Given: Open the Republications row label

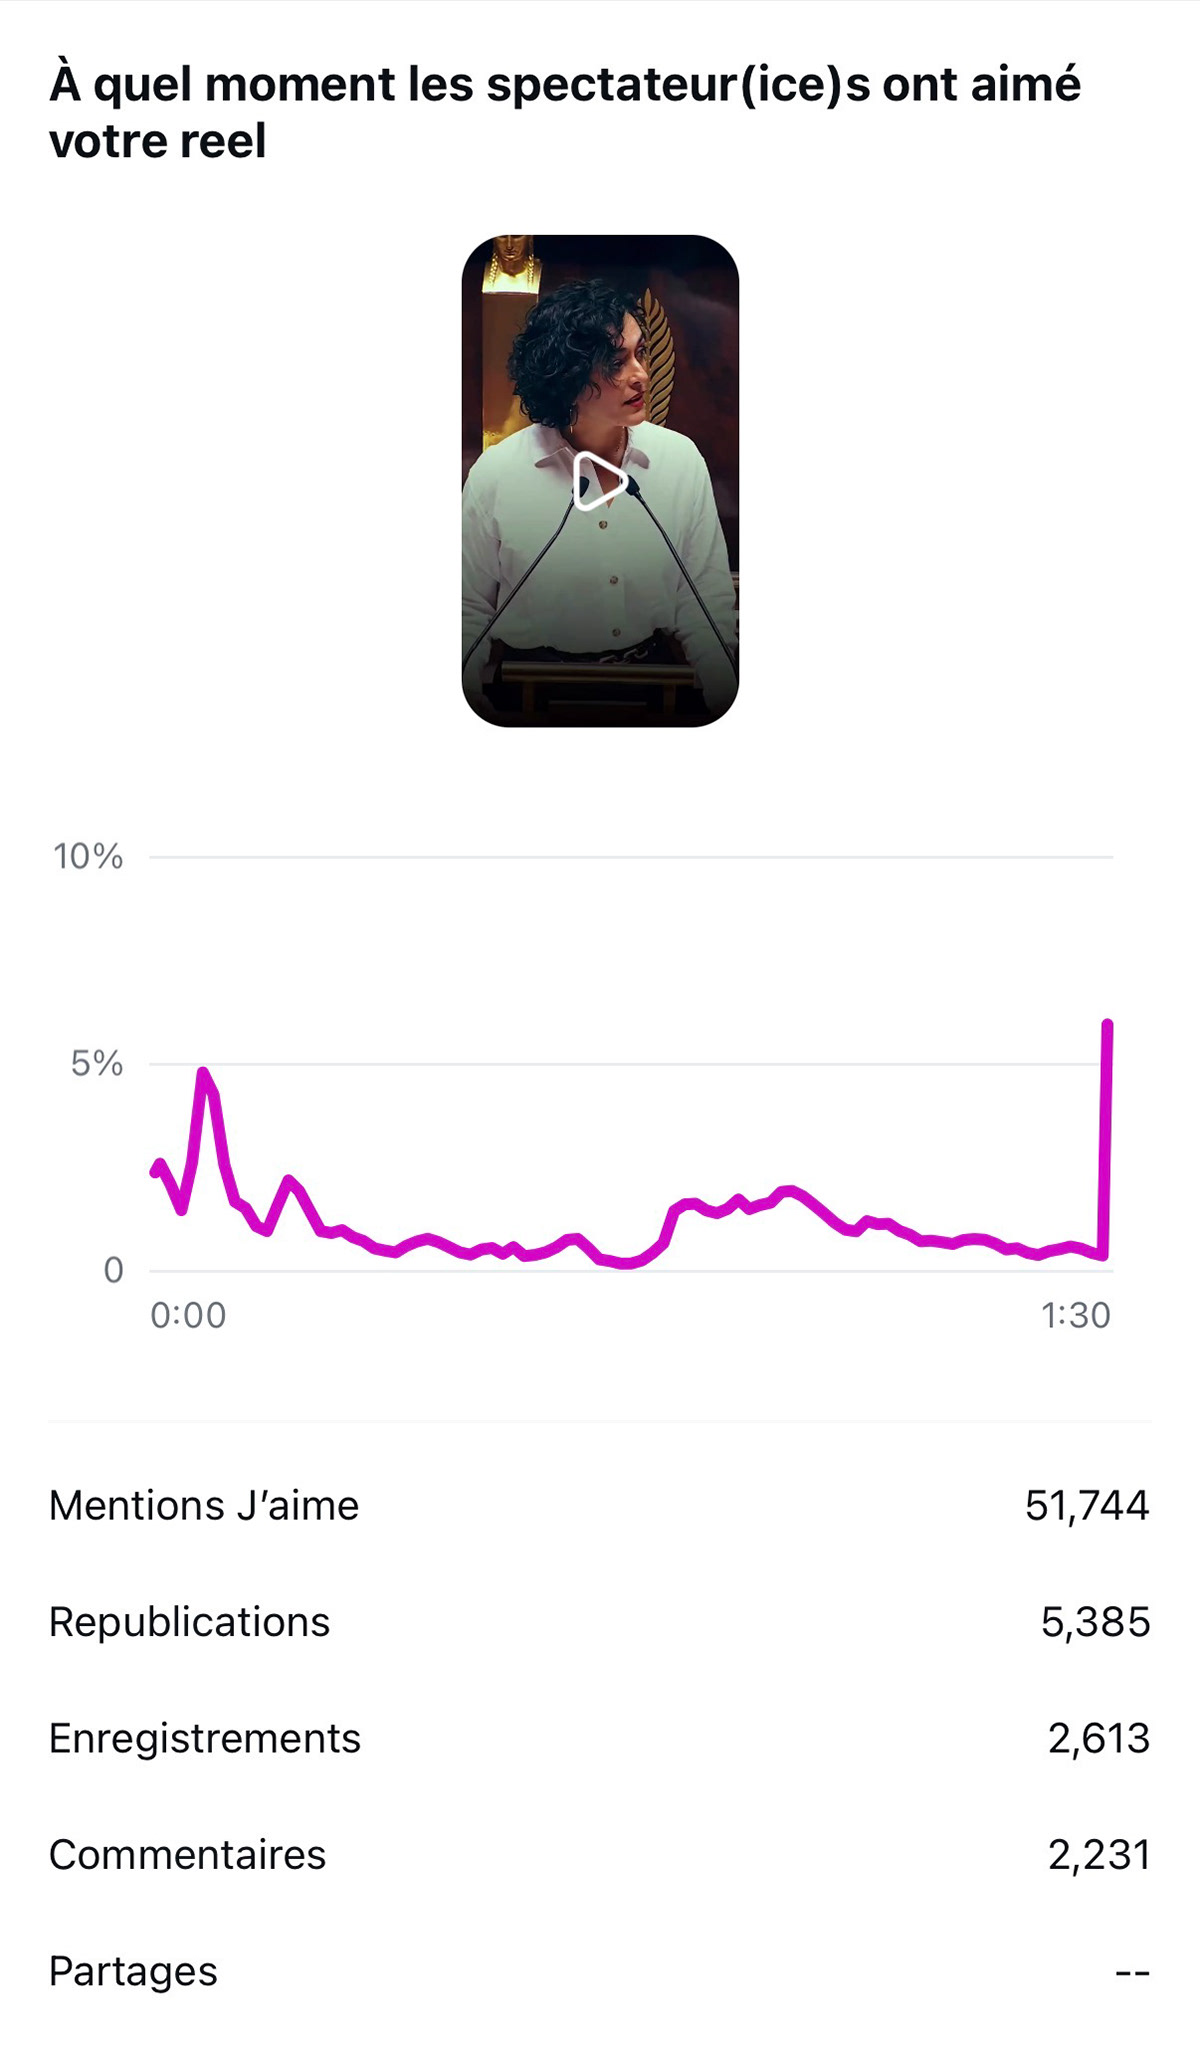Looking at the screenshot, I should 189,1622.
